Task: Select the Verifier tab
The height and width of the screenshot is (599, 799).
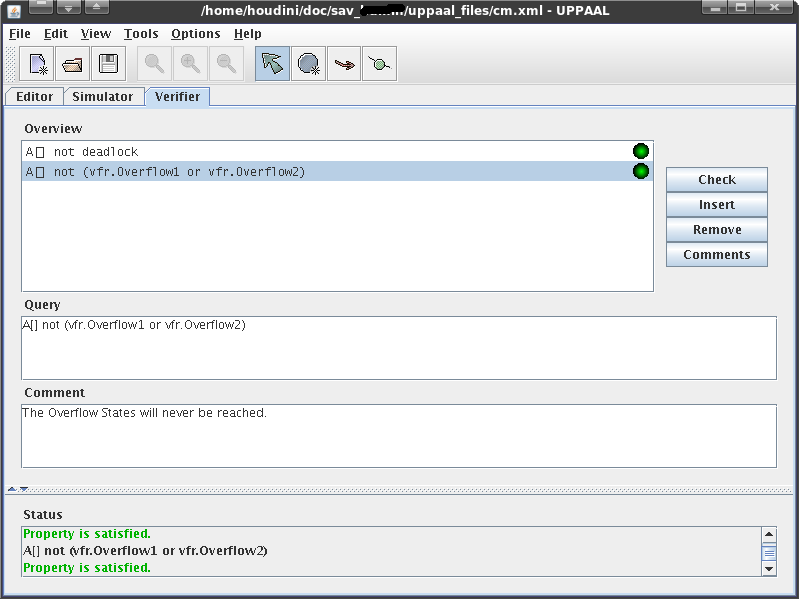Action: click(x=177, y=96)
